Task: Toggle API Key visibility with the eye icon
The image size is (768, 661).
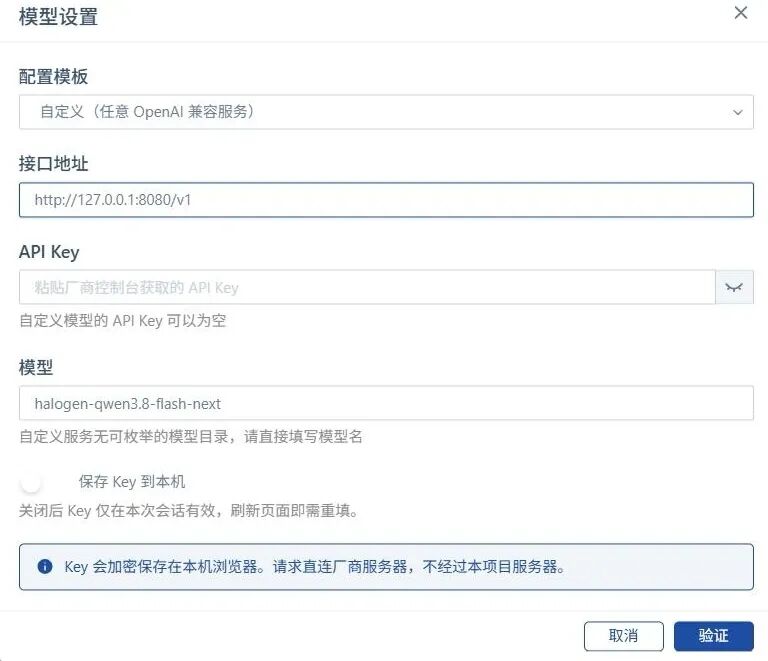Action: [734, 287]
